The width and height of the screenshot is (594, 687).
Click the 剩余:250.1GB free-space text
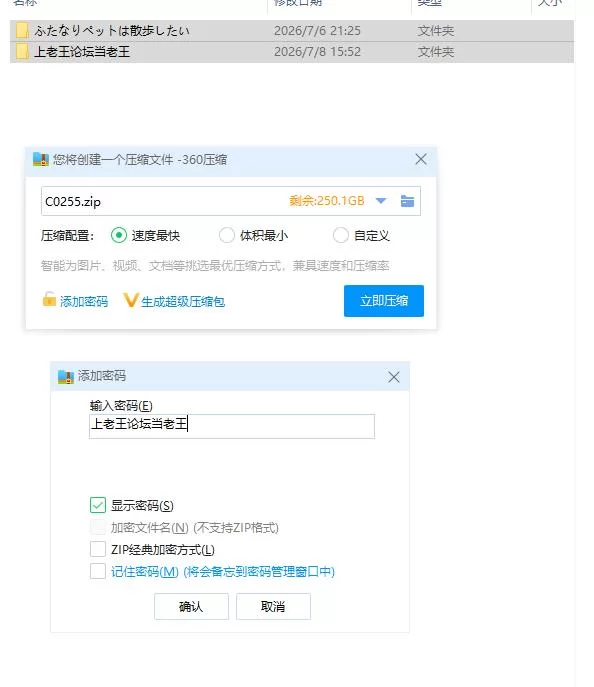tap(327, 201)
